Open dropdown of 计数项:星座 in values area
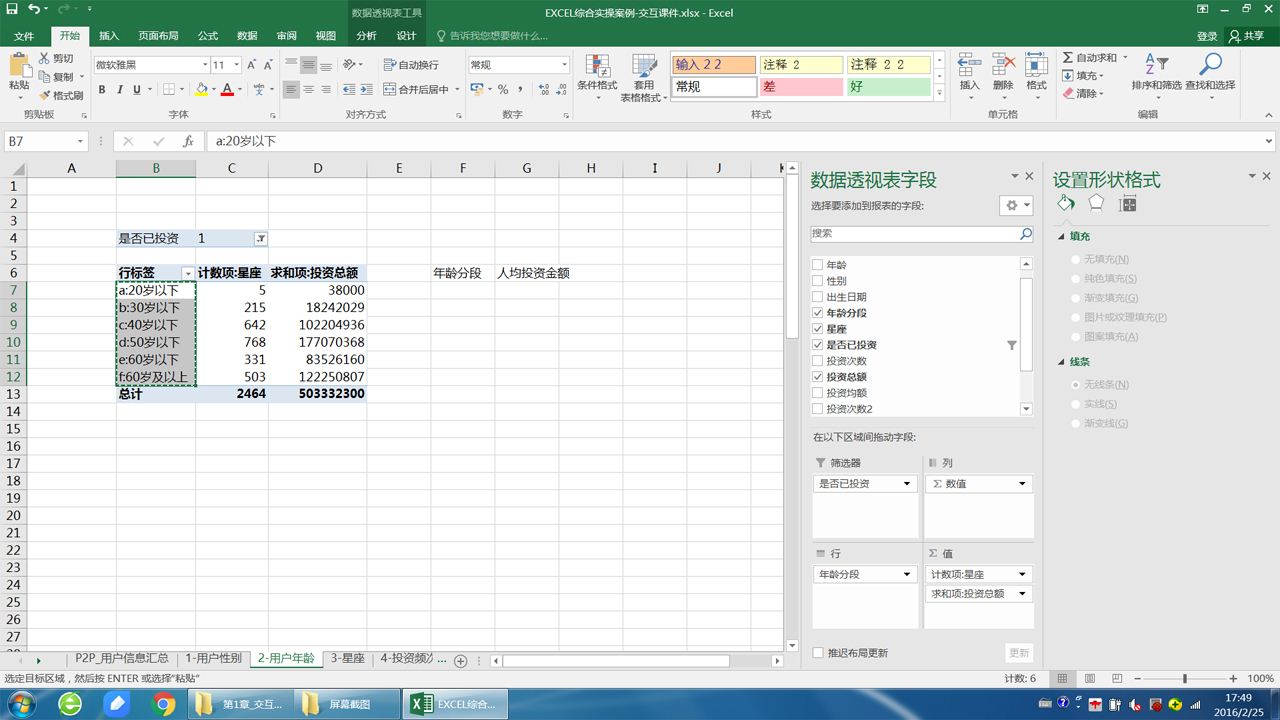Viewport: 1280px width, 720px height. pos(1022,574)
